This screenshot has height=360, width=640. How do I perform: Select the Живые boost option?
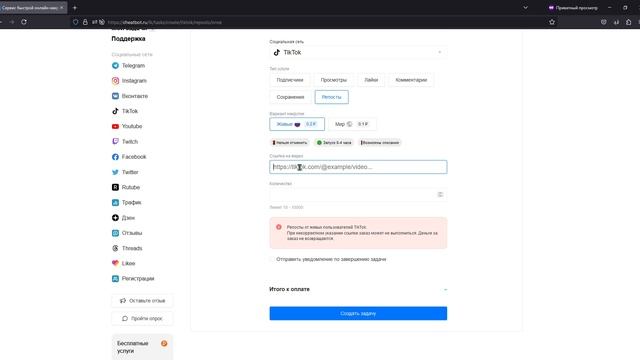coord(297,124)
